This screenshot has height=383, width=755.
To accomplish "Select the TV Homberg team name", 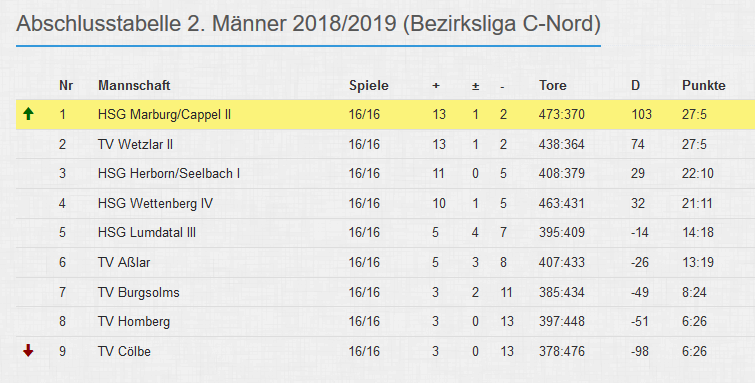I will coord(134,321).
